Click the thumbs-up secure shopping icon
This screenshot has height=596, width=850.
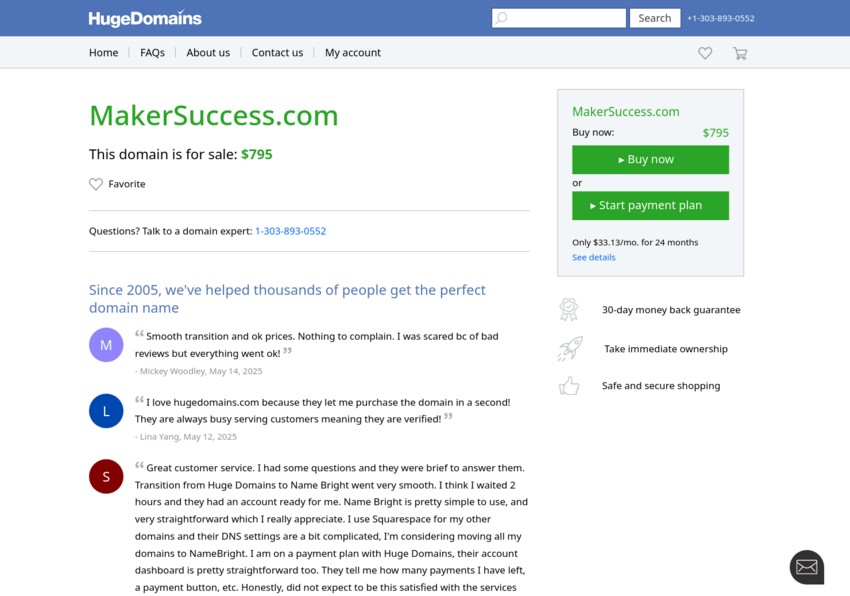click(569, 386)
